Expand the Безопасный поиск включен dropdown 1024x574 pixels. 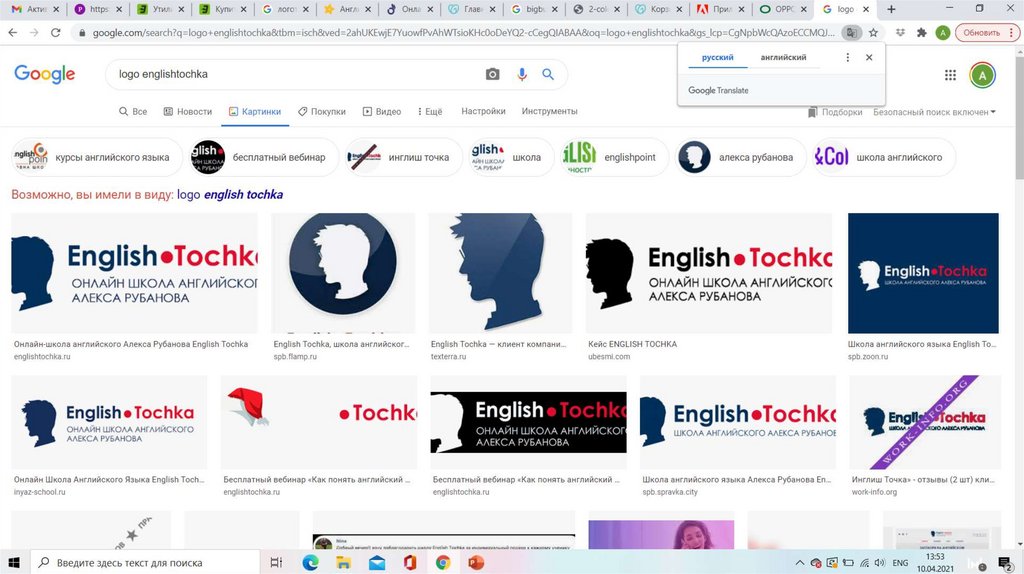(x=934, y=112)
